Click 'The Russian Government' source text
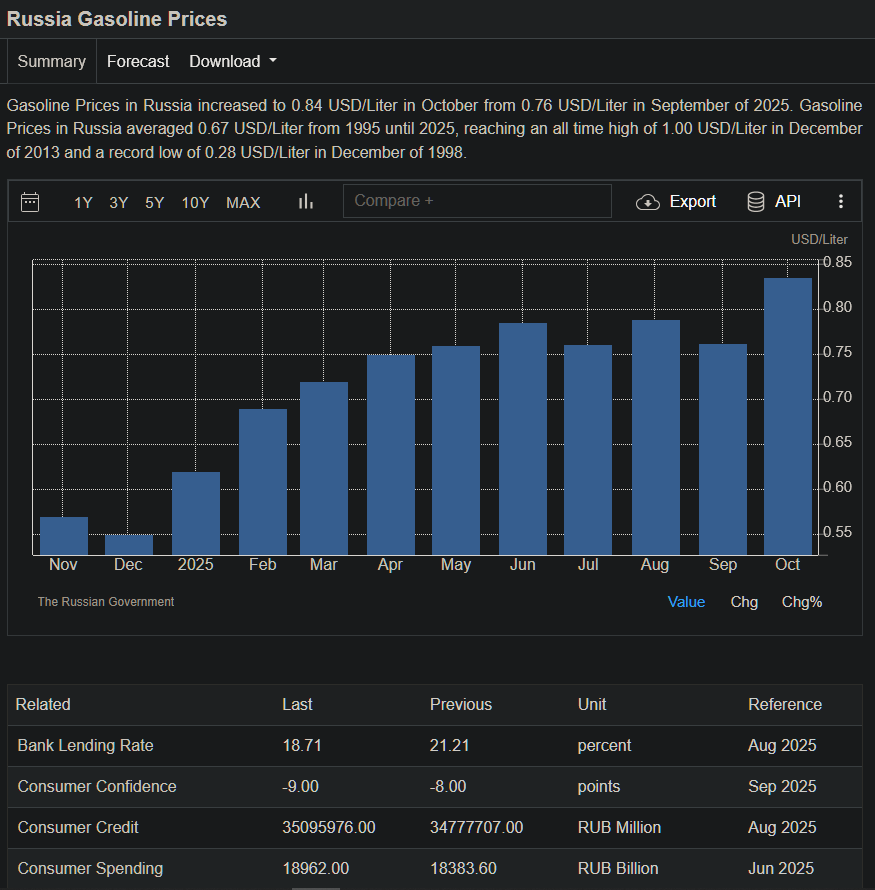 pyautogui.click(x=106, y=602)
